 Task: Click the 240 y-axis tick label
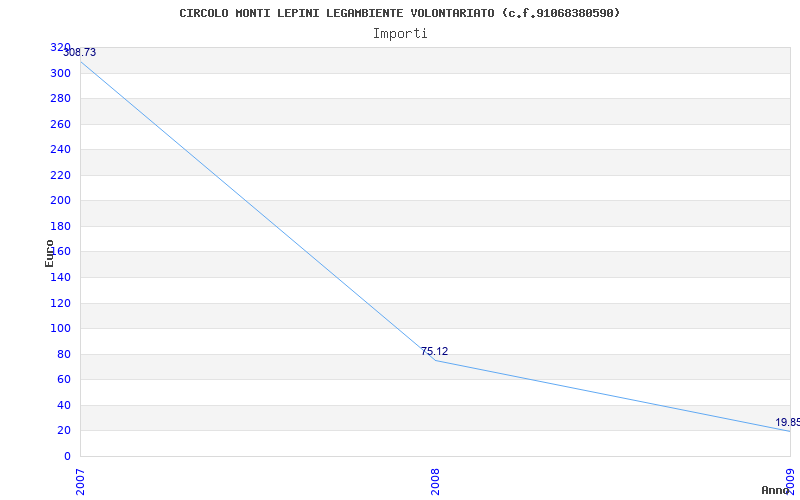(60, 150)
